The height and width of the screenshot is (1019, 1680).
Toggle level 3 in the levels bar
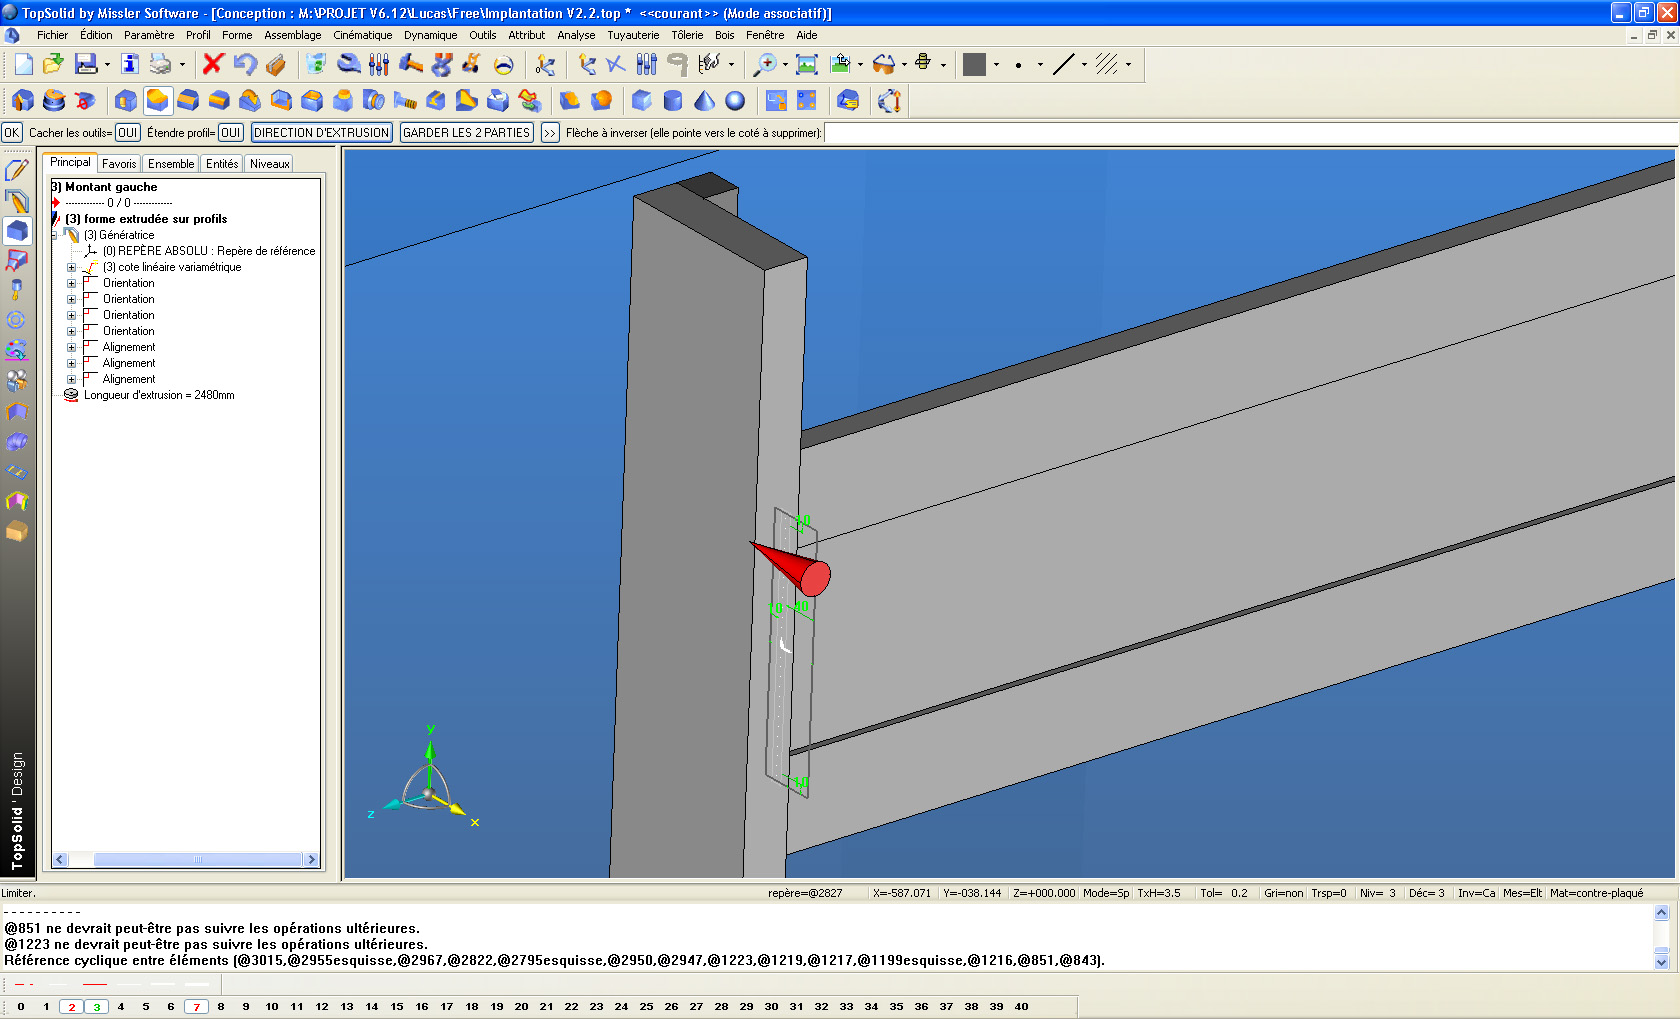(x=97, y=1006)
